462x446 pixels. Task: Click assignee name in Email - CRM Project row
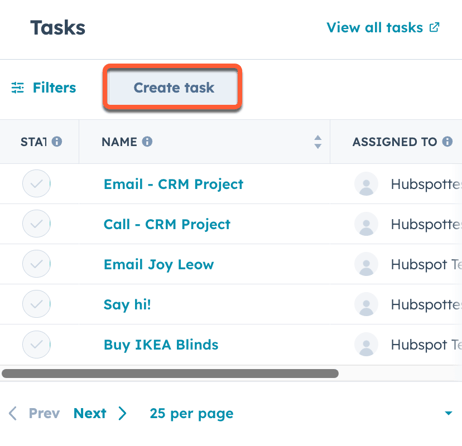[426, 184]
